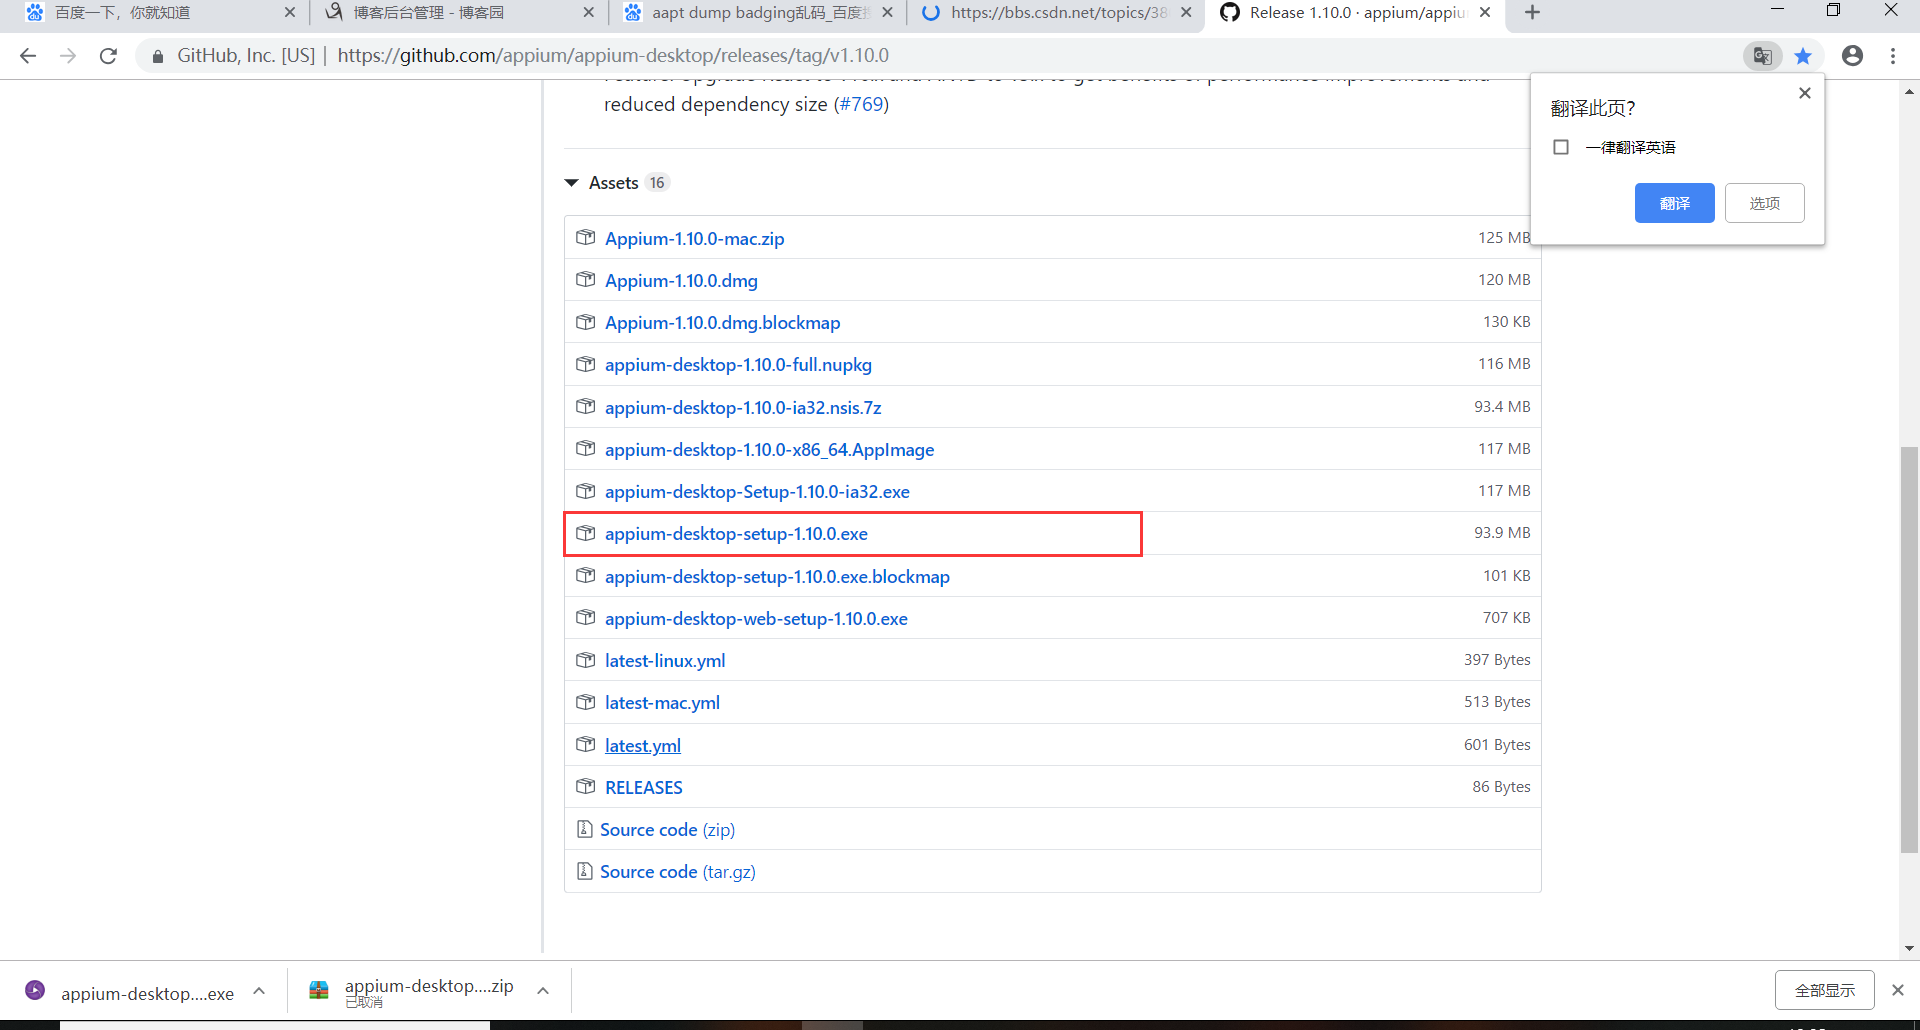Download appium-desktop-1.10.0-x86_64.AppImage

coord(769,449)
